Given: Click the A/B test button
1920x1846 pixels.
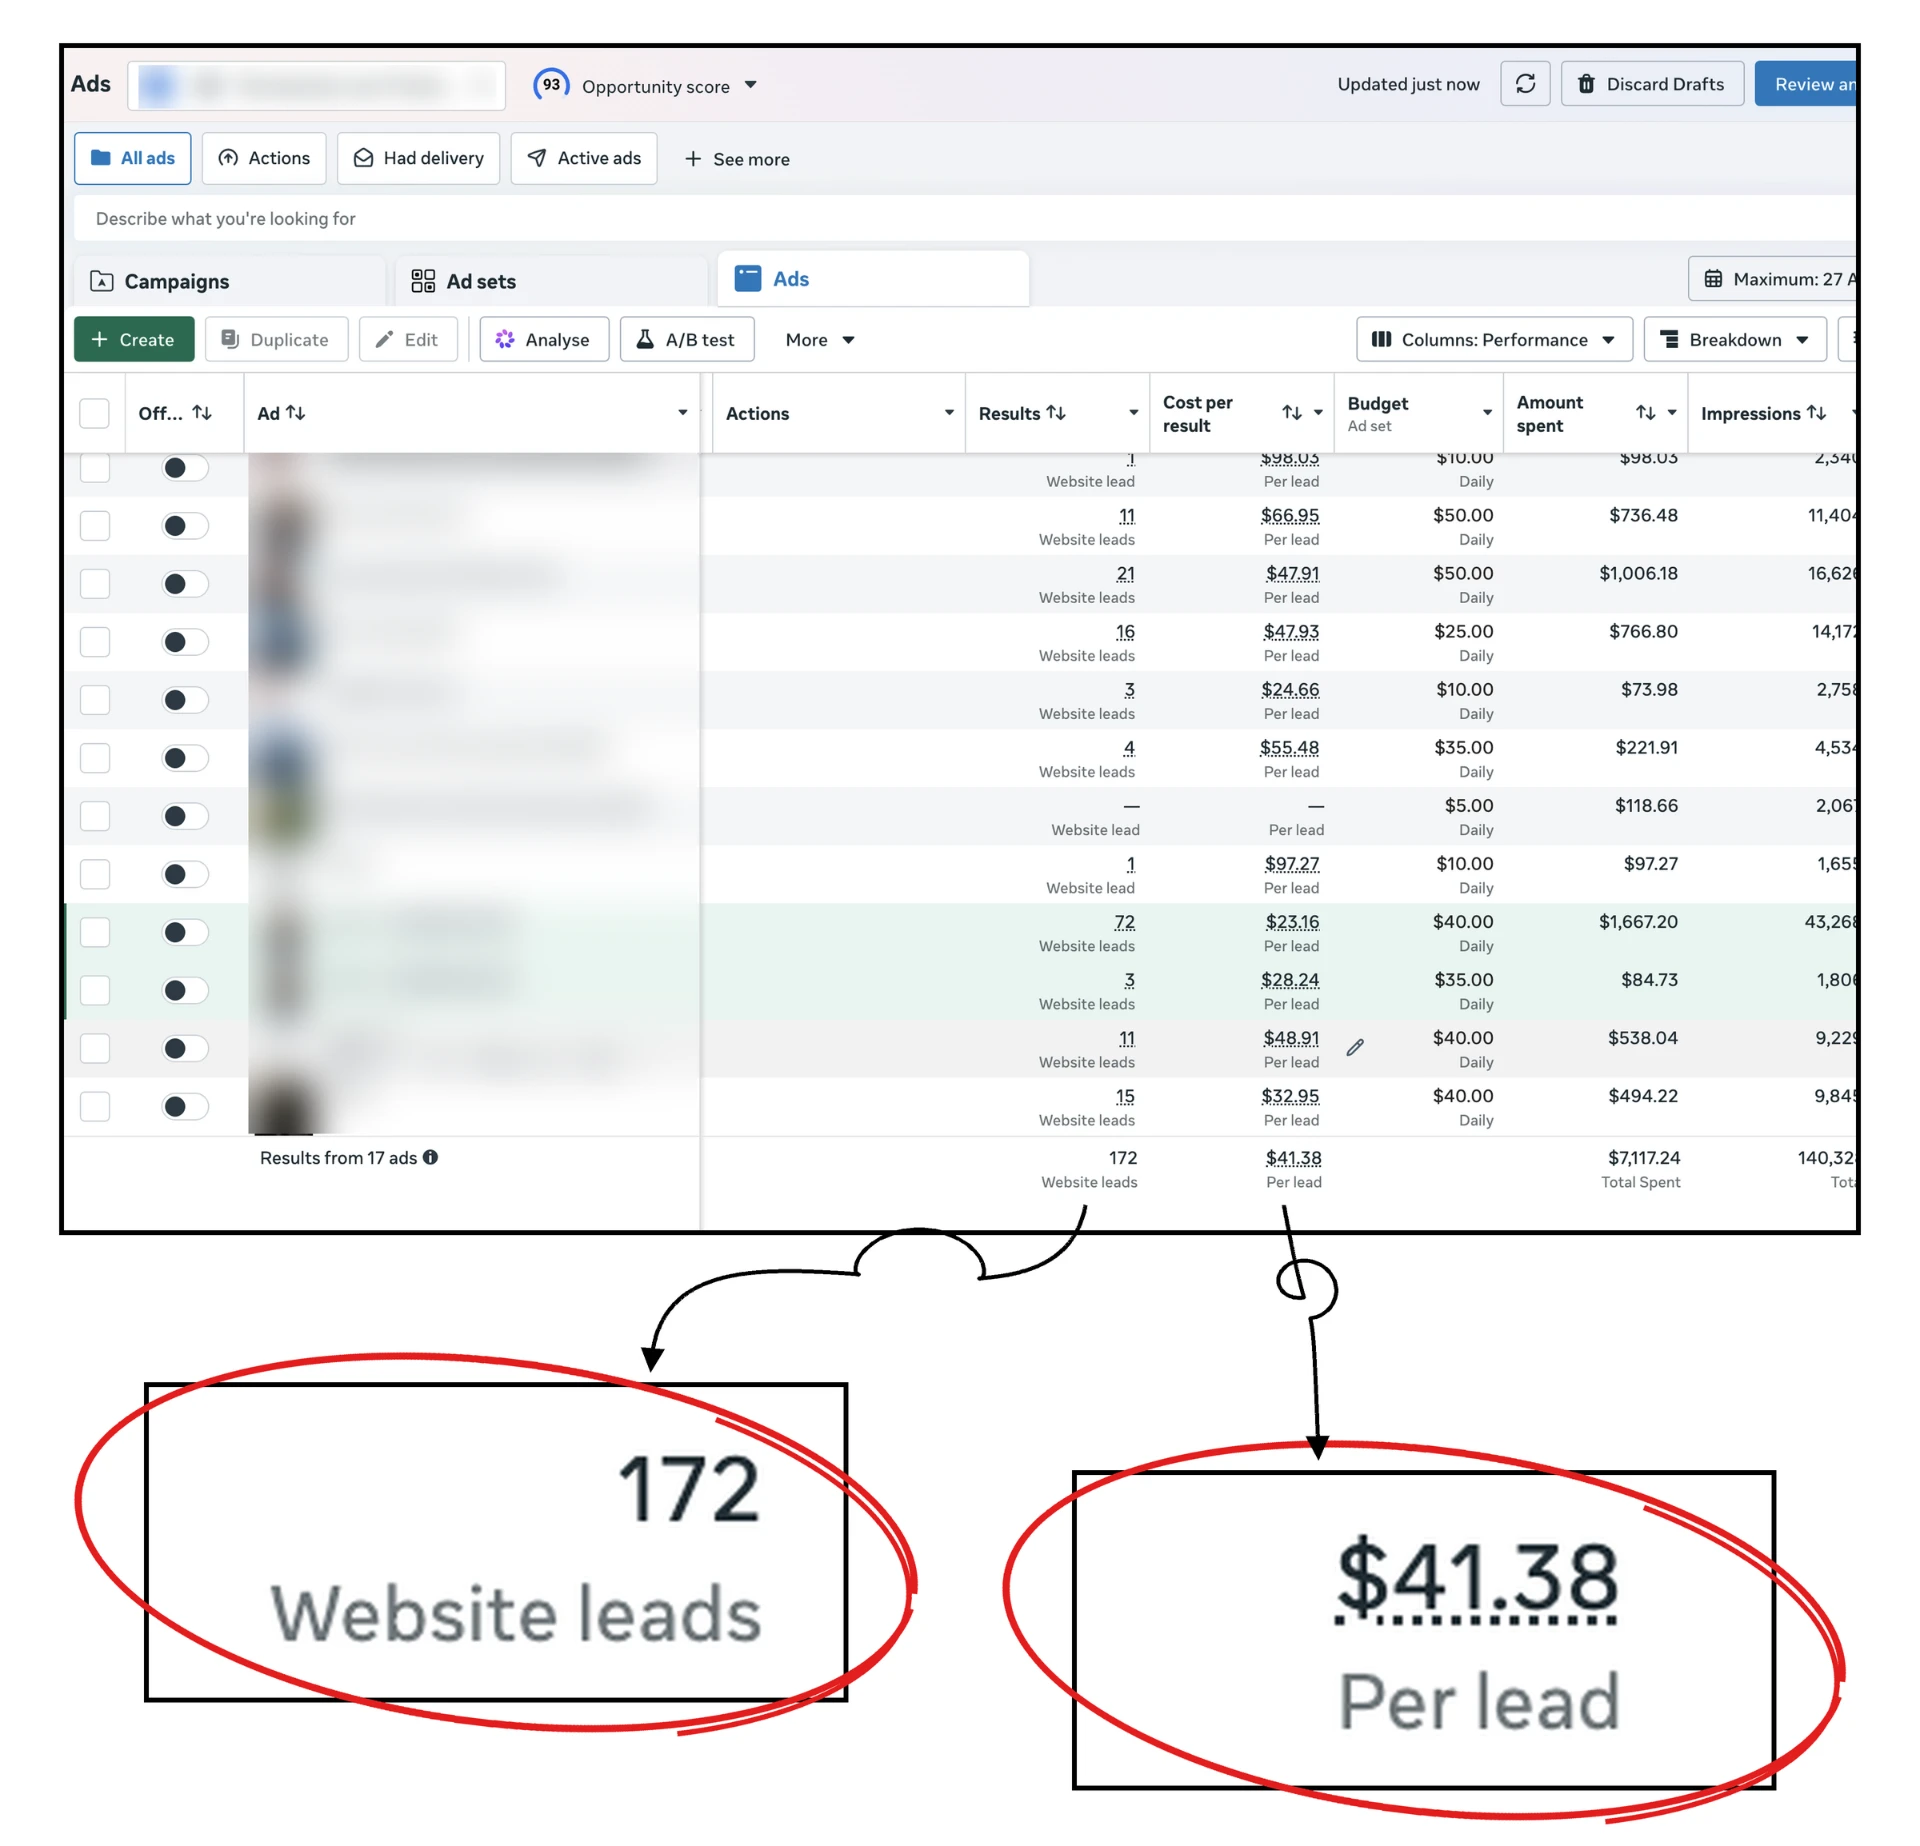Looking at the screenshot, I should 686,340.
